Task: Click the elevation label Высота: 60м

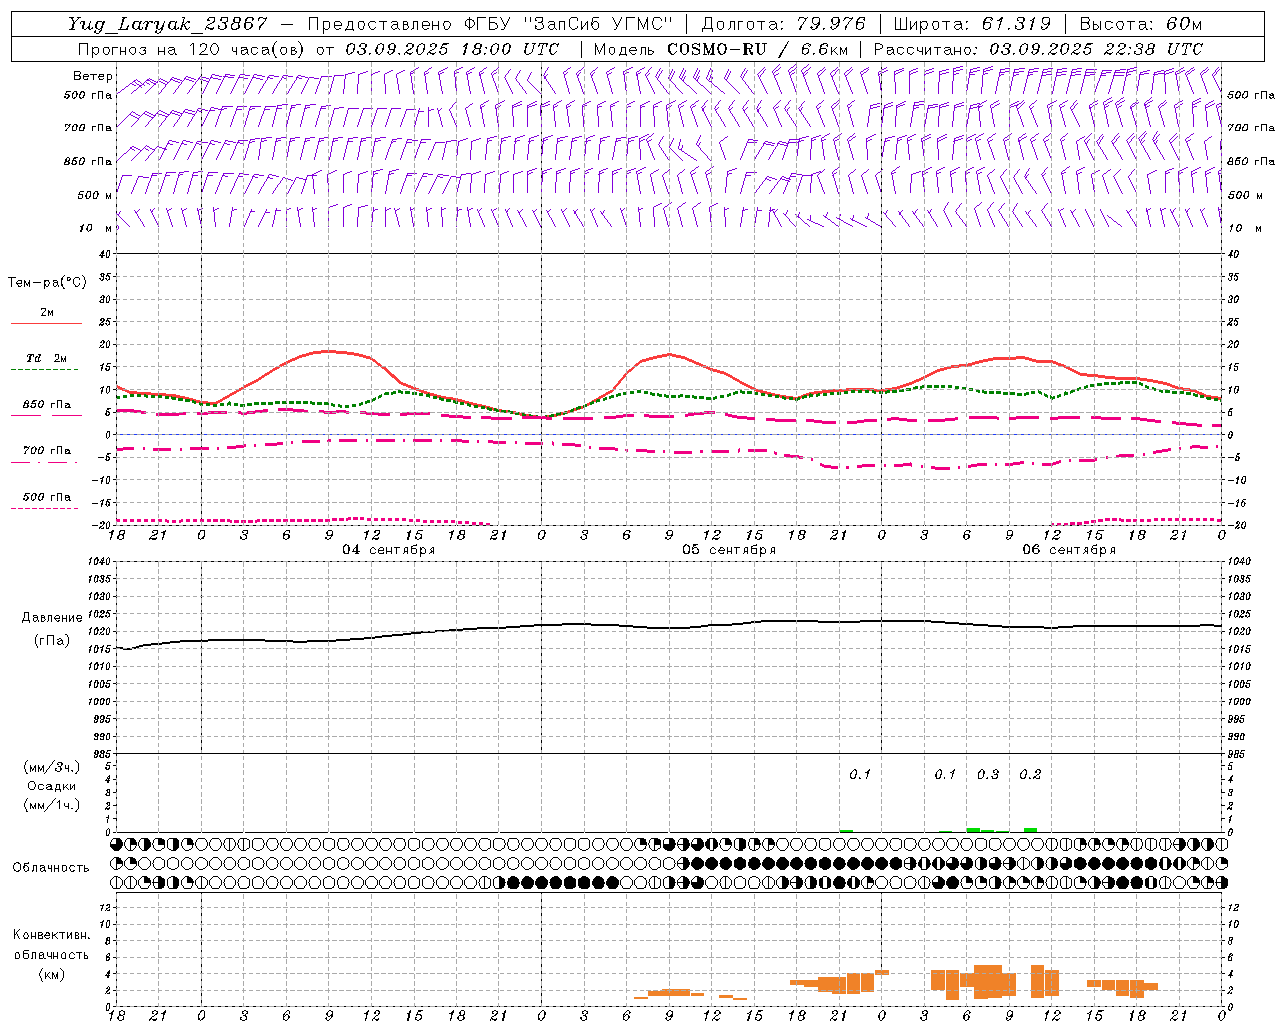Action: (1140, 25)
